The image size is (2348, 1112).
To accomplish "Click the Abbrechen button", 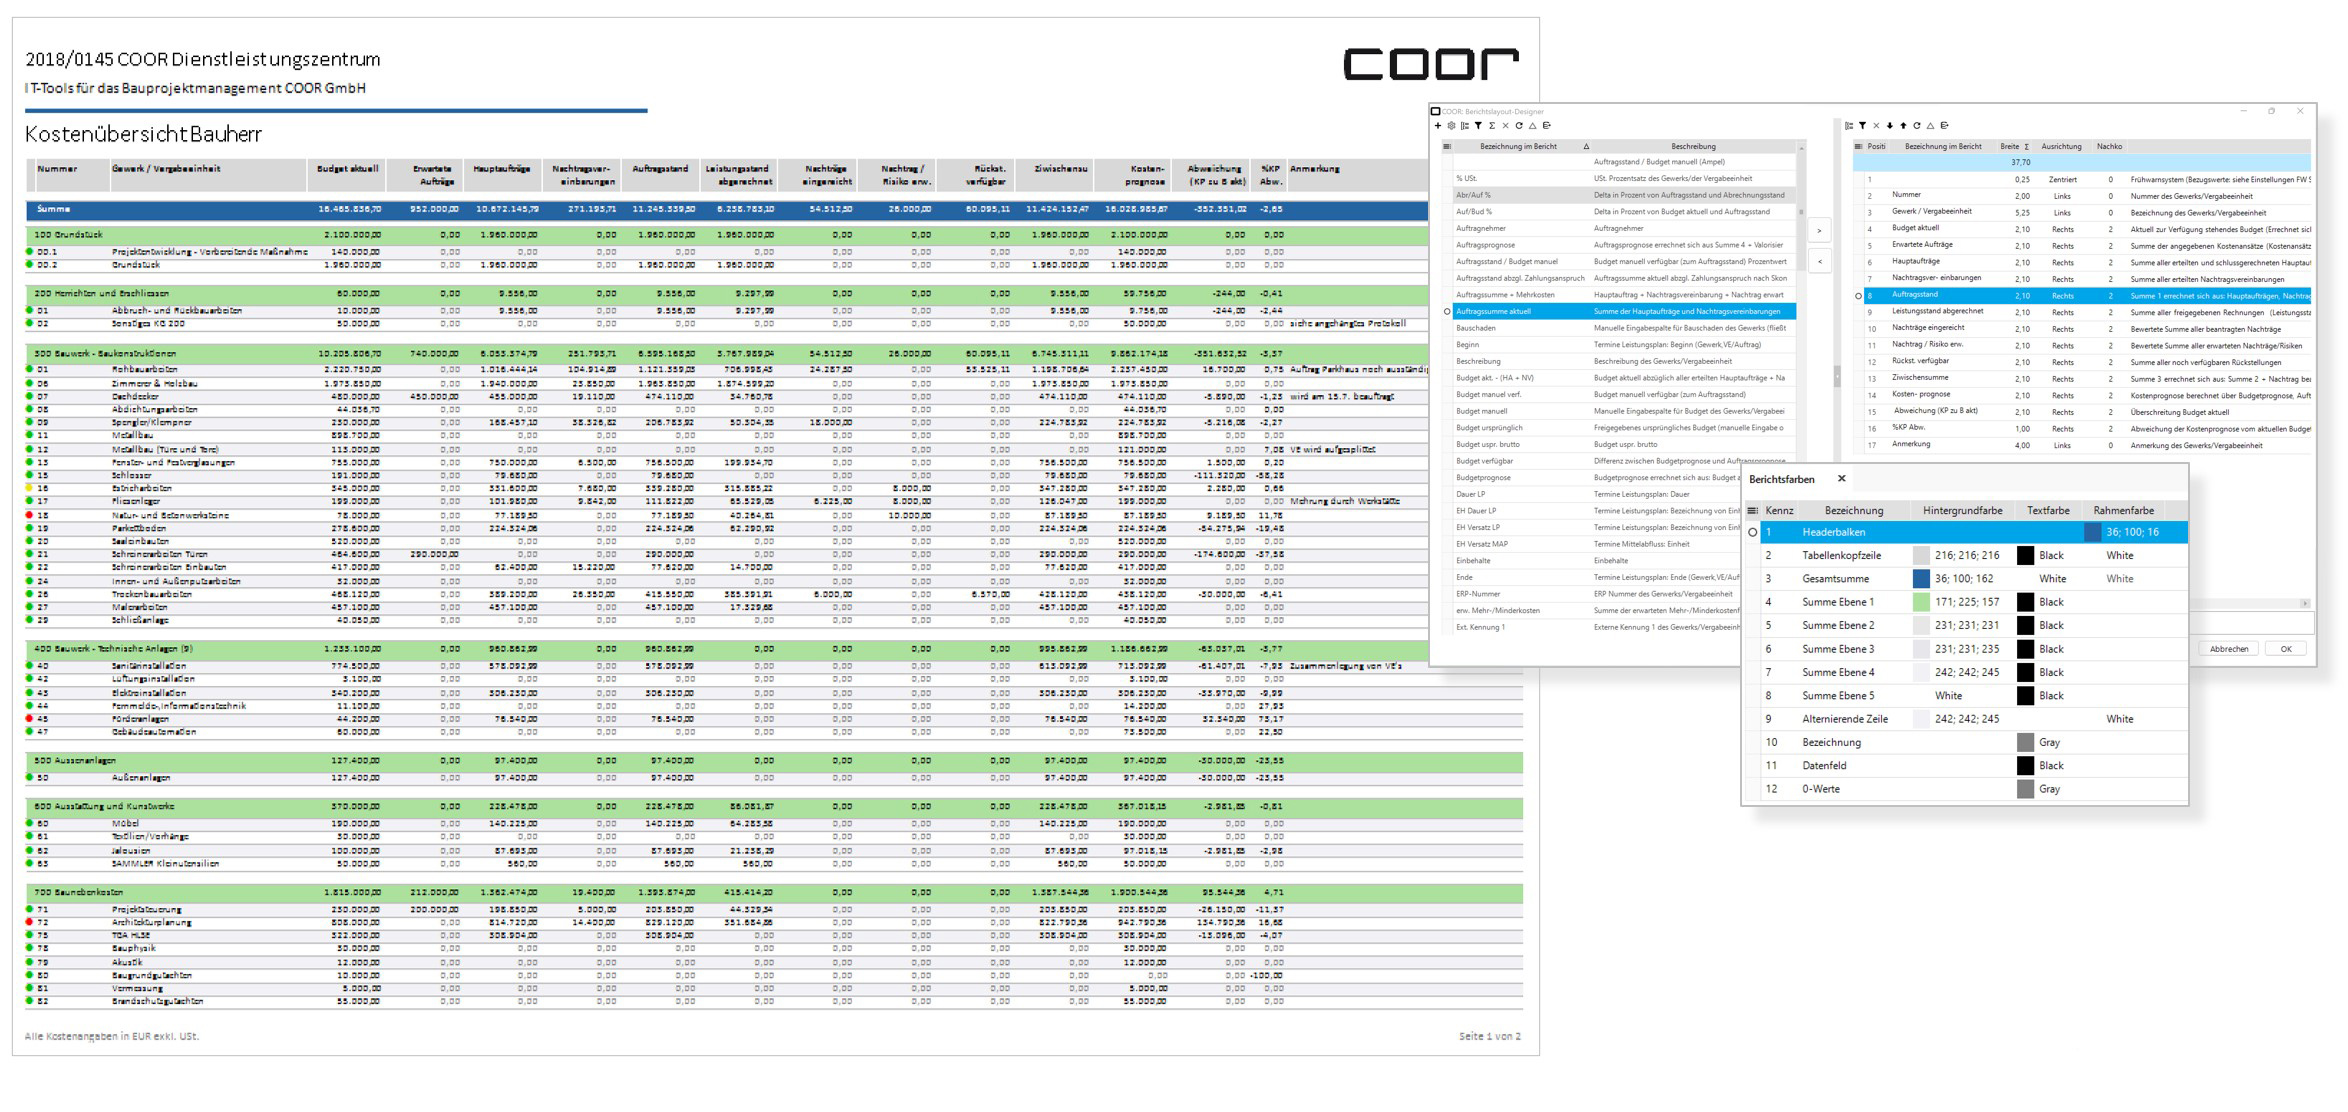I will tap(2229, 649).
